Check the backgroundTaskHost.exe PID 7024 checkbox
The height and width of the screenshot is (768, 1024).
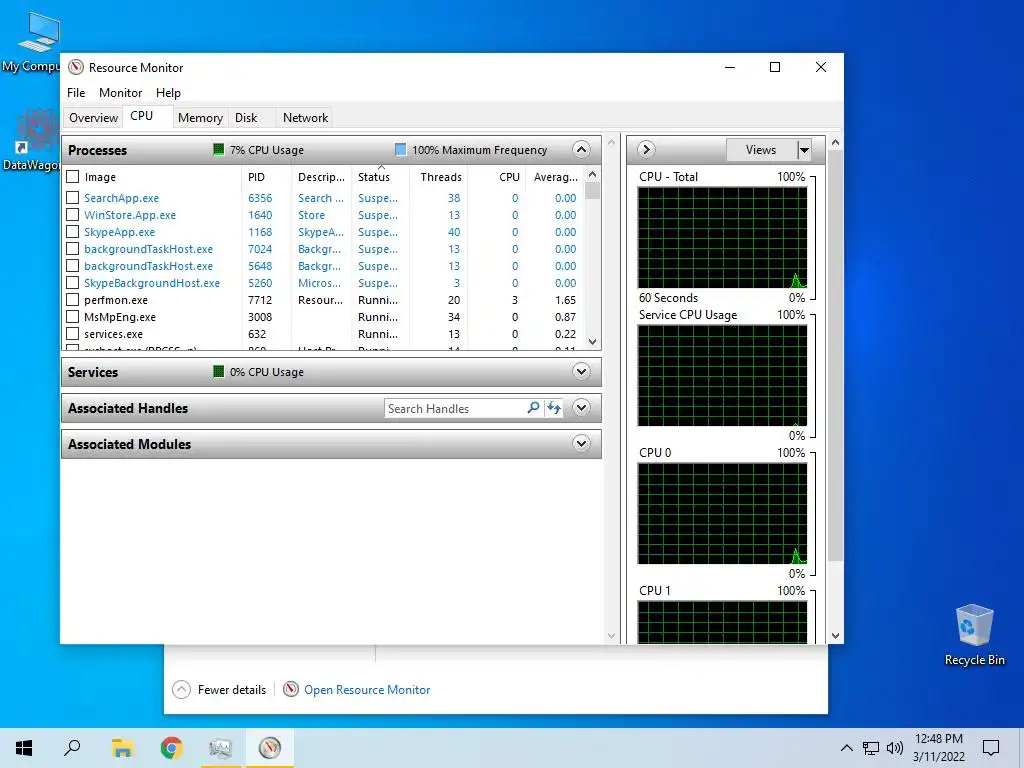[73, 249]
